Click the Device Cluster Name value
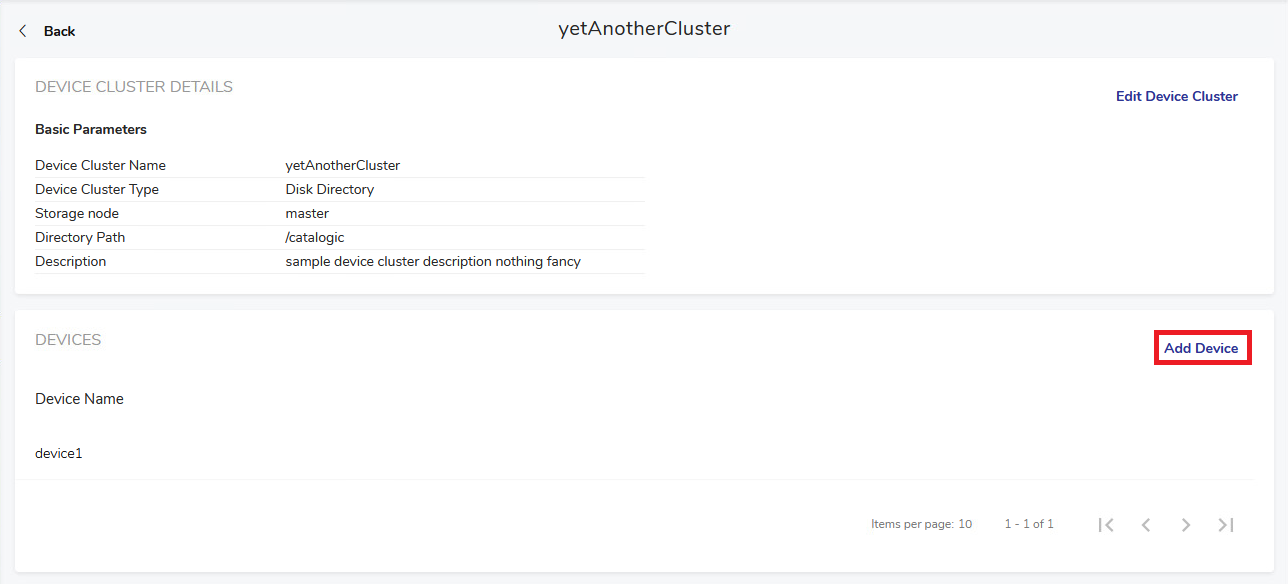 342,165
